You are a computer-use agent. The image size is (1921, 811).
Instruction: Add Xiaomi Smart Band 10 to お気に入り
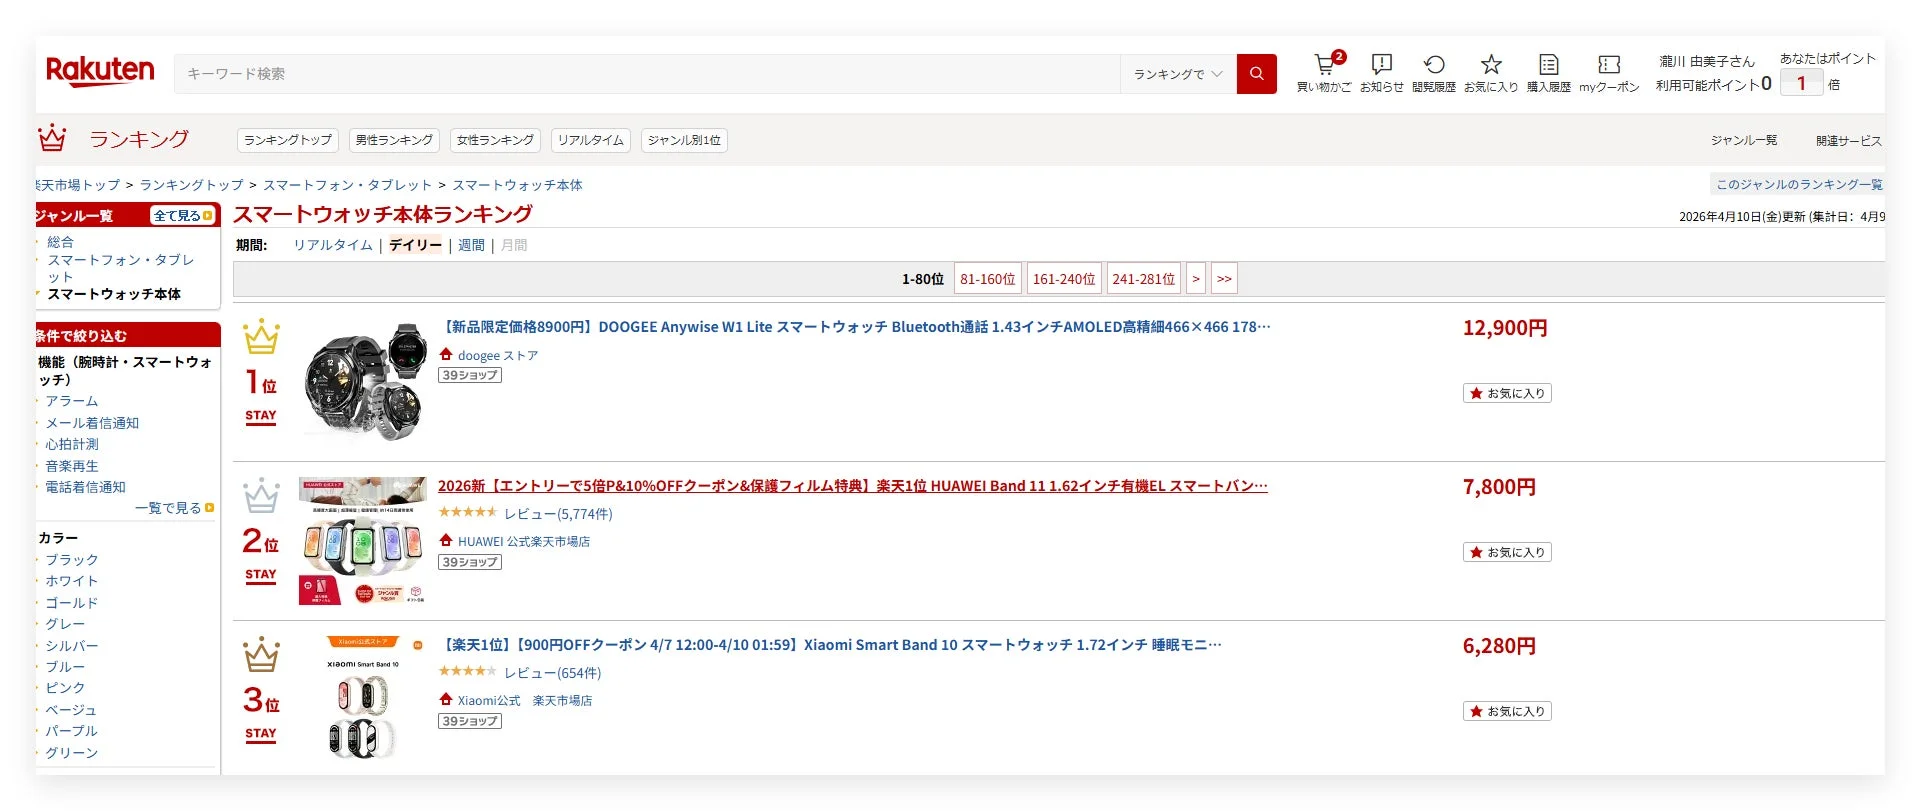[1507, 711]
